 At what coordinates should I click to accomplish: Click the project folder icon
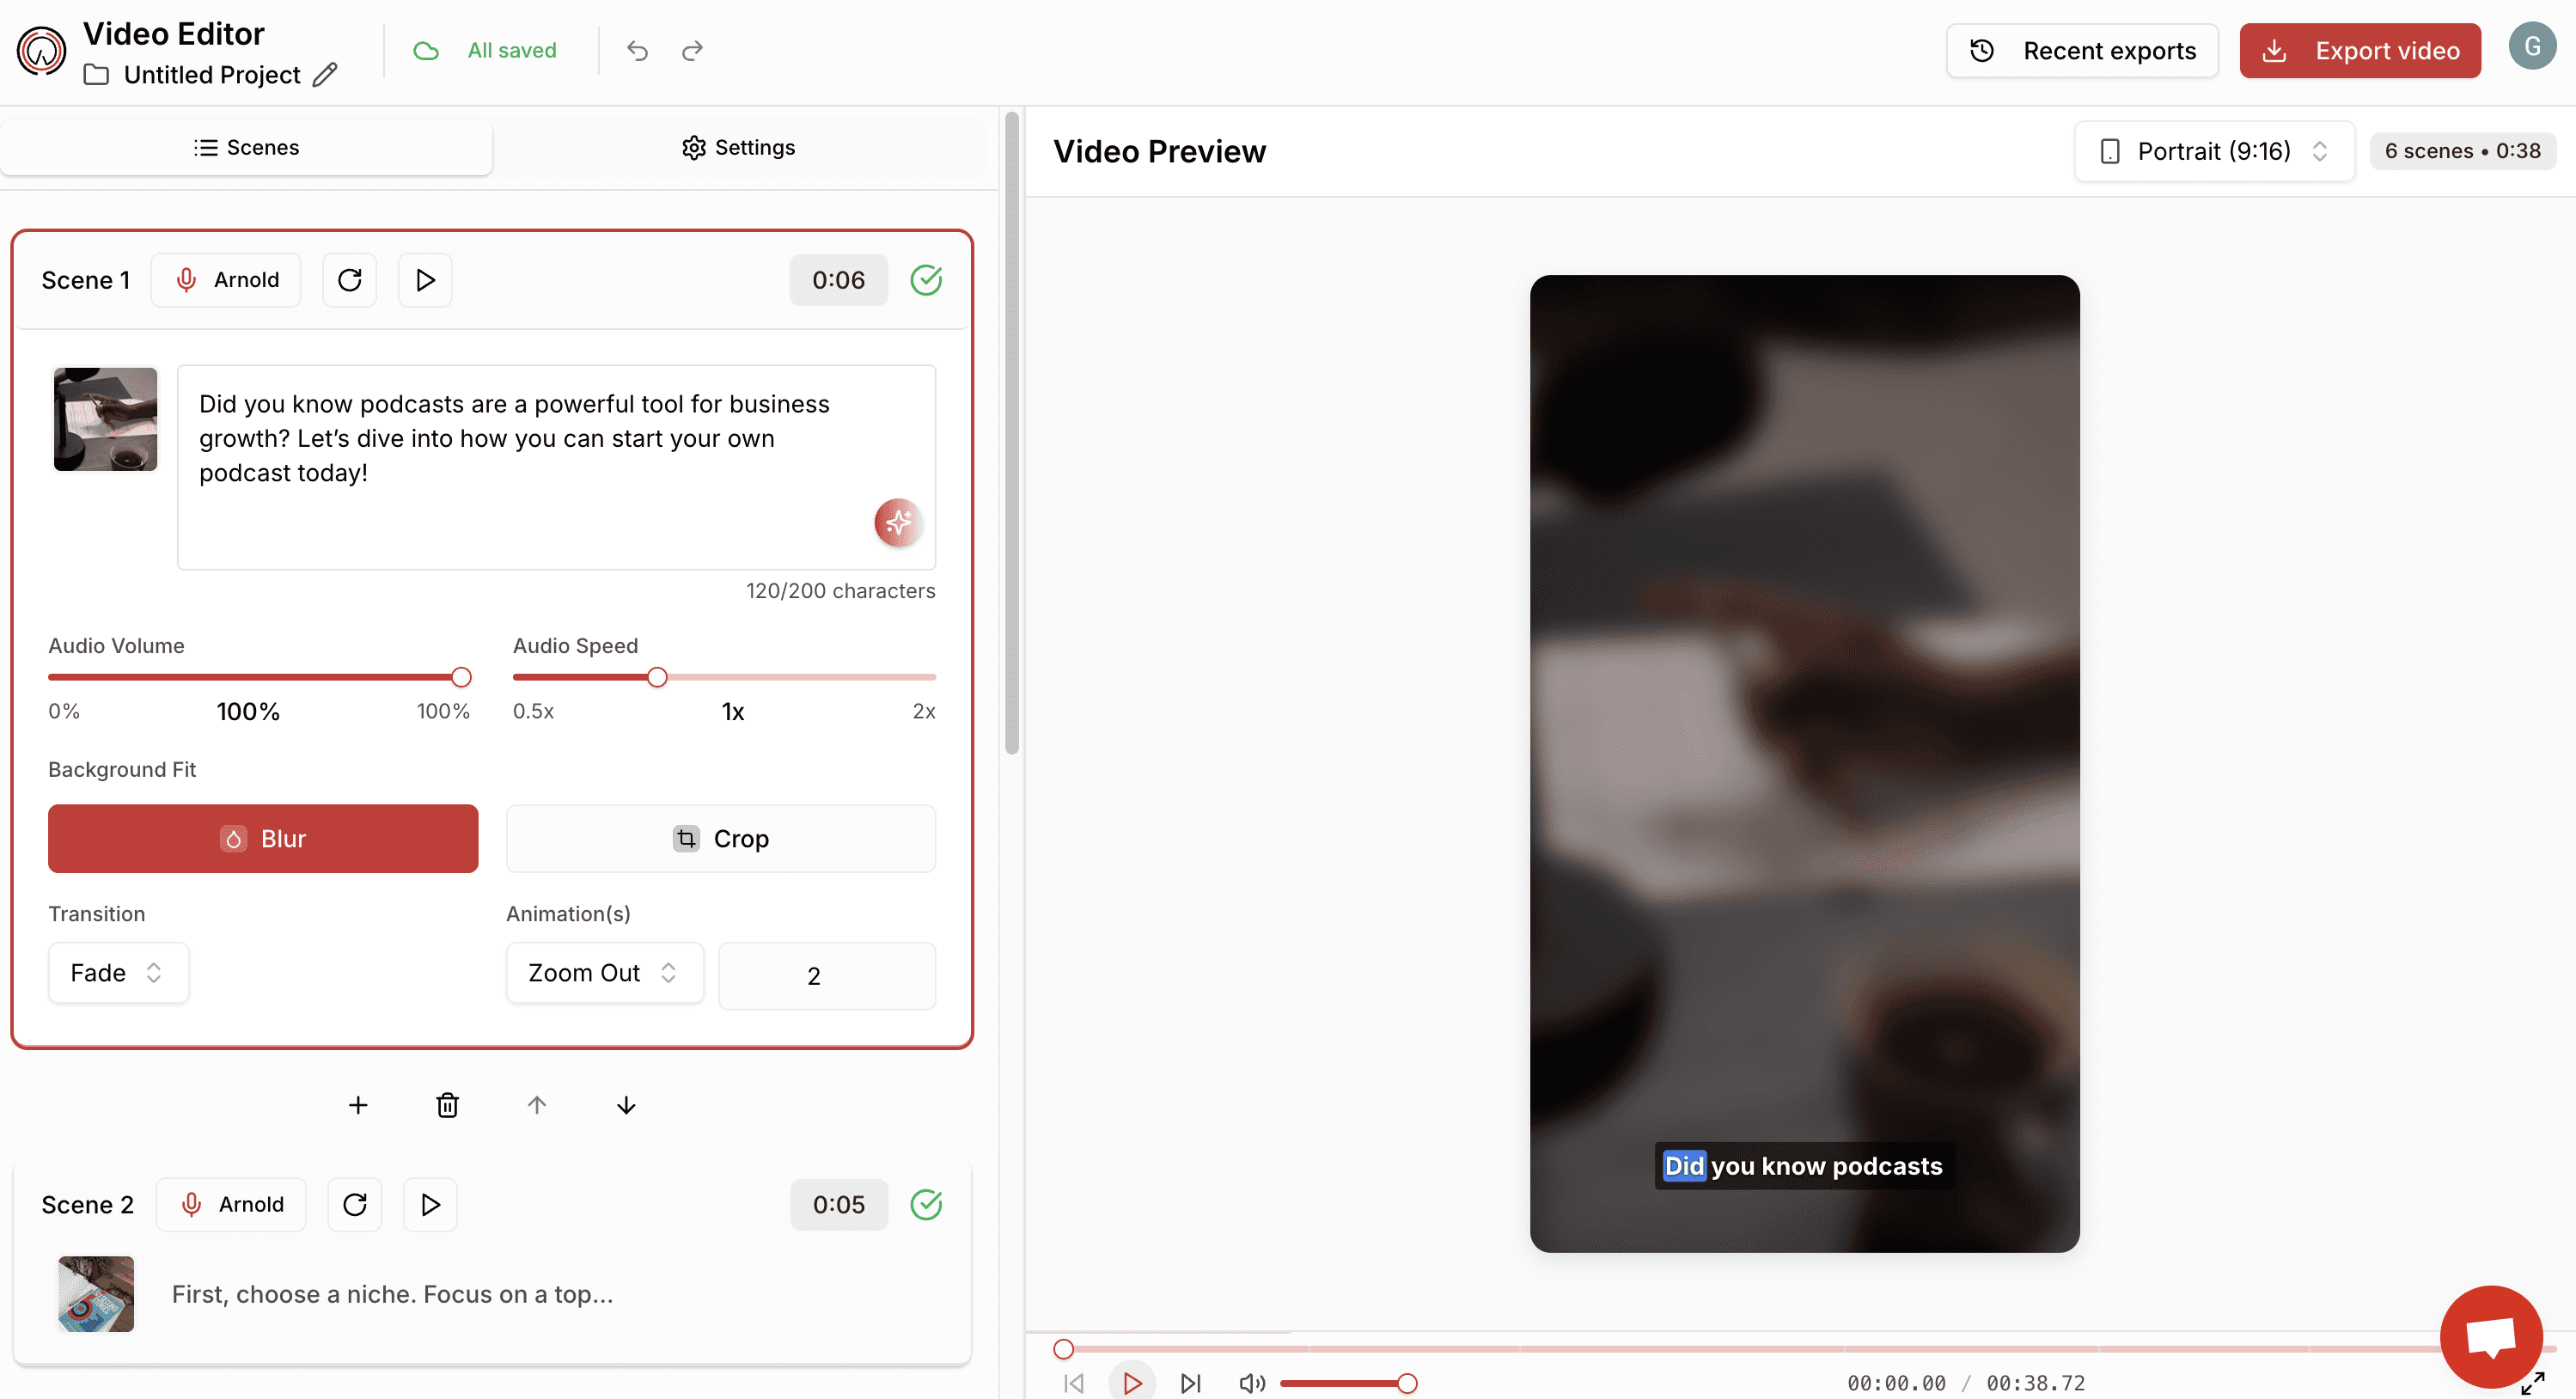pyautogui.click(x=96, y=75)
